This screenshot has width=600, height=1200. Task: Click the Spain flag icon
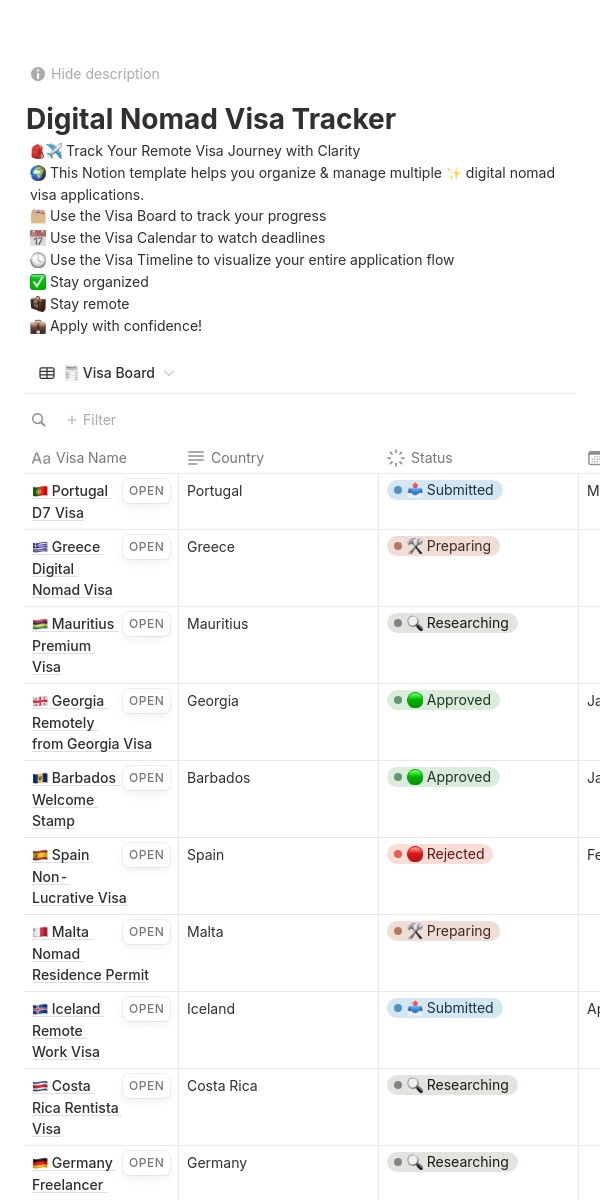(x=40, y=855)
